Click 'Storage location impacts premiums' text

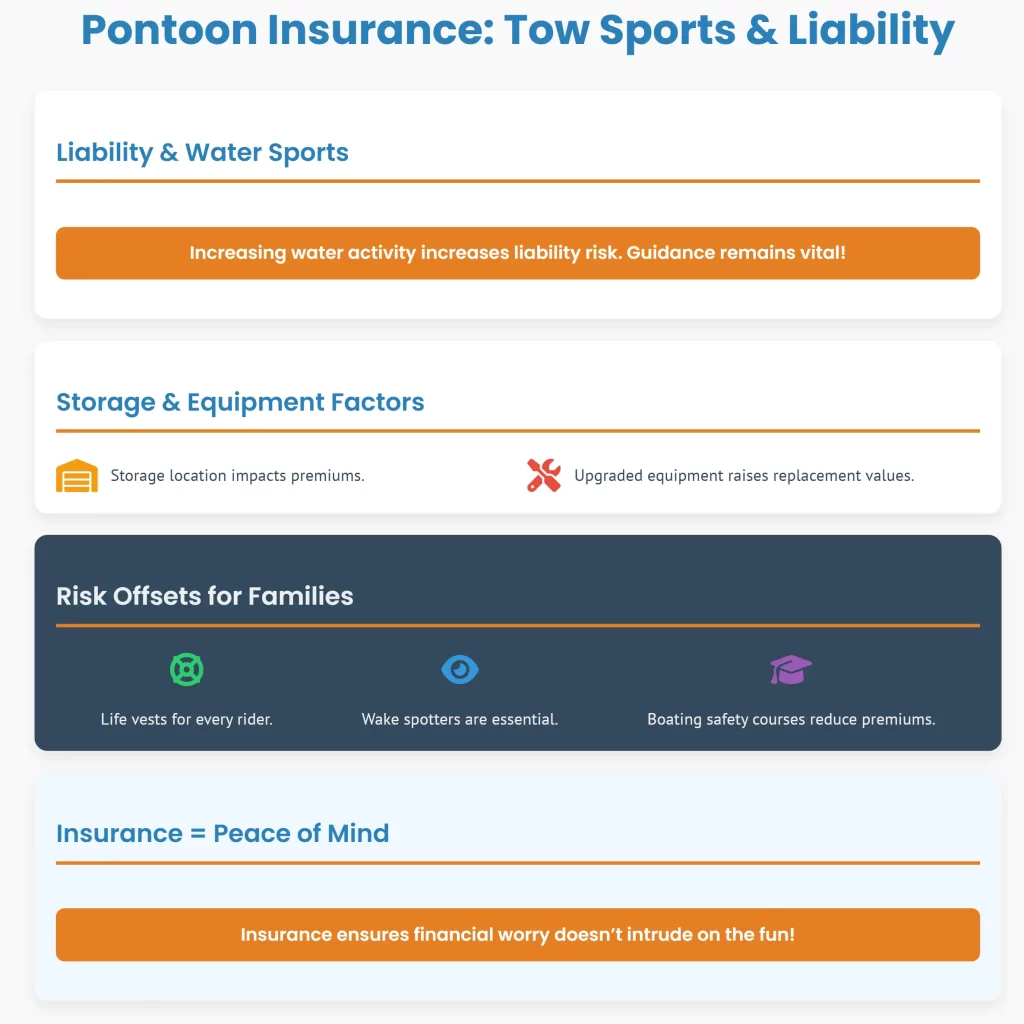pyautogui.click(x=237, y=476)
